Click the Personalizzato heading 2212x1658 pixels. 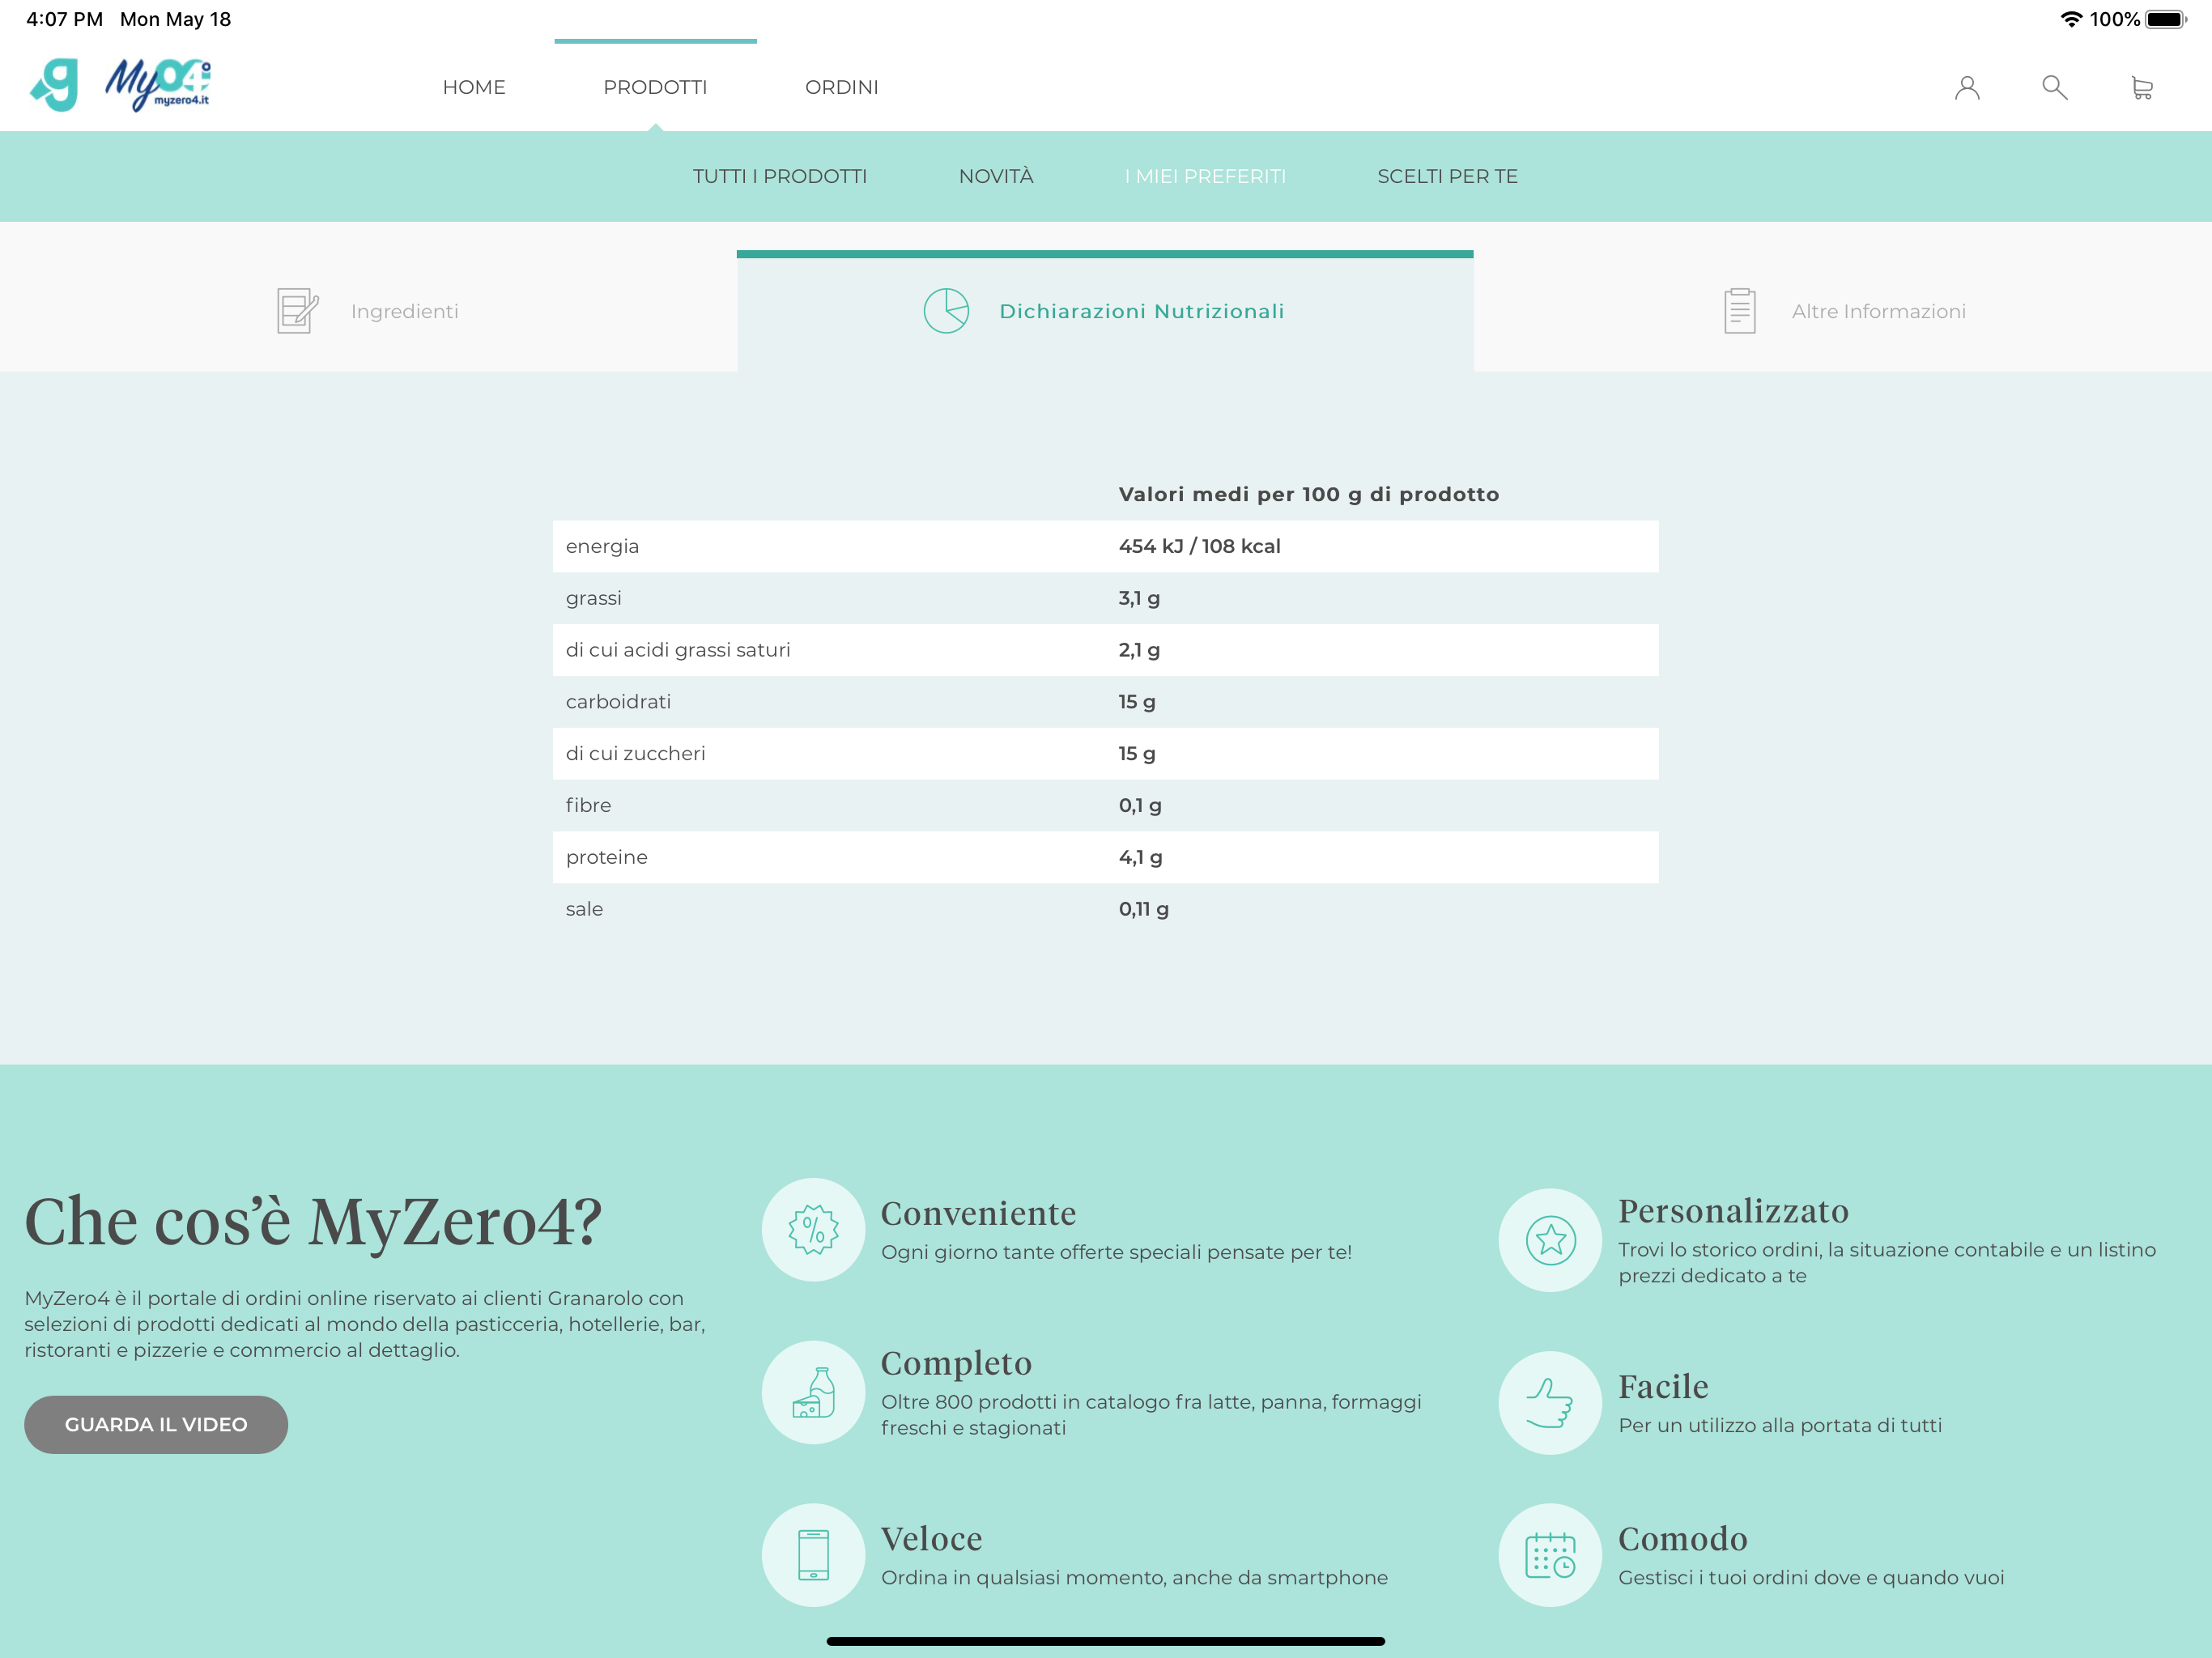[1733, 1211]
